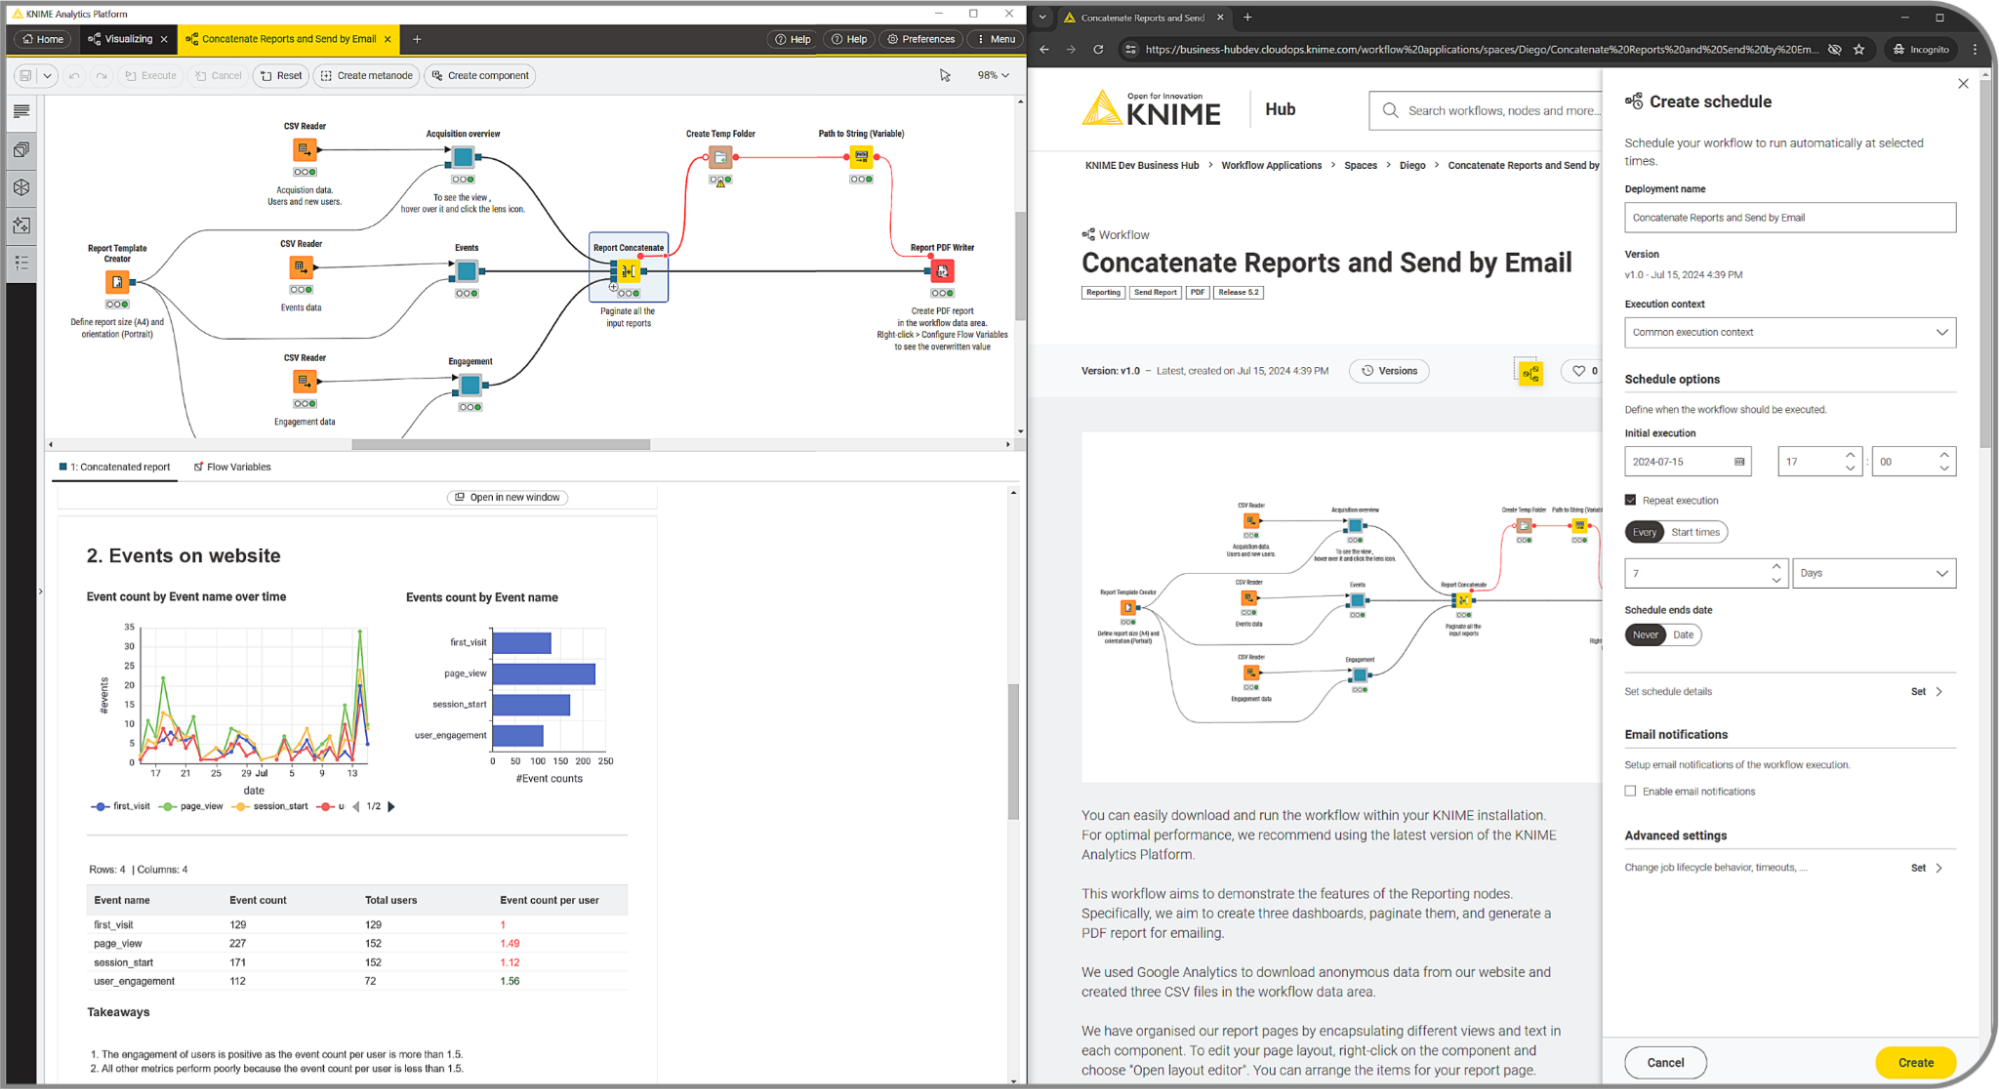Image resolution: width=1999 pixels, height=1090 pixels.
Task: Open the Versions history of the workflow
Action: 1388,370
